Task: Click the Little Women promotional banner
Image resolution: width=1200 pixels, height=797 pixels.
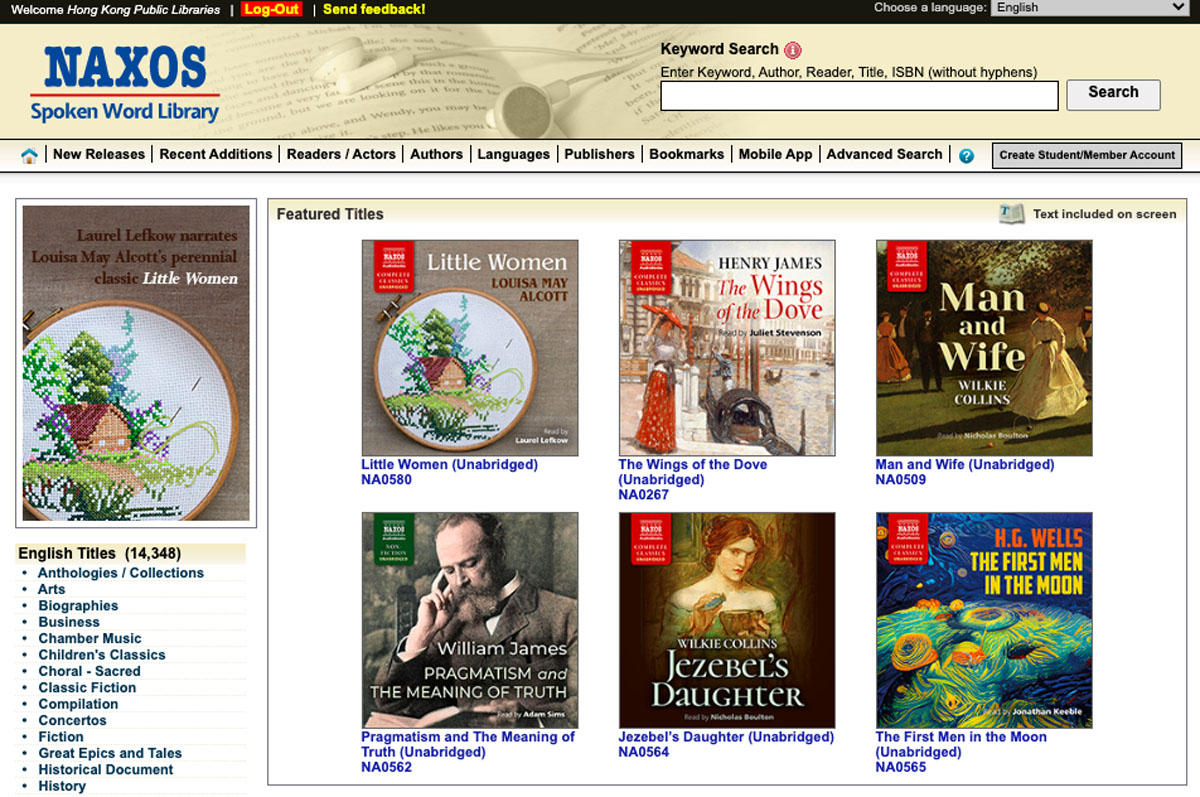Action: pyautogui.click(x=136, y=363)
